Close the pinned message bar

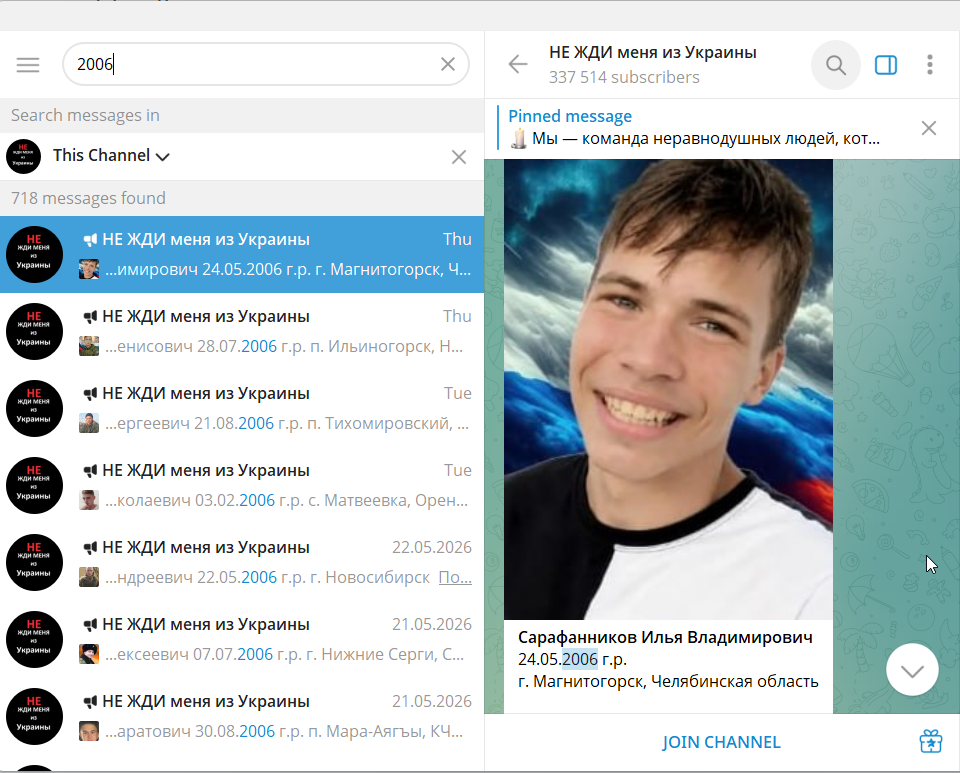(x=929, y=128)
